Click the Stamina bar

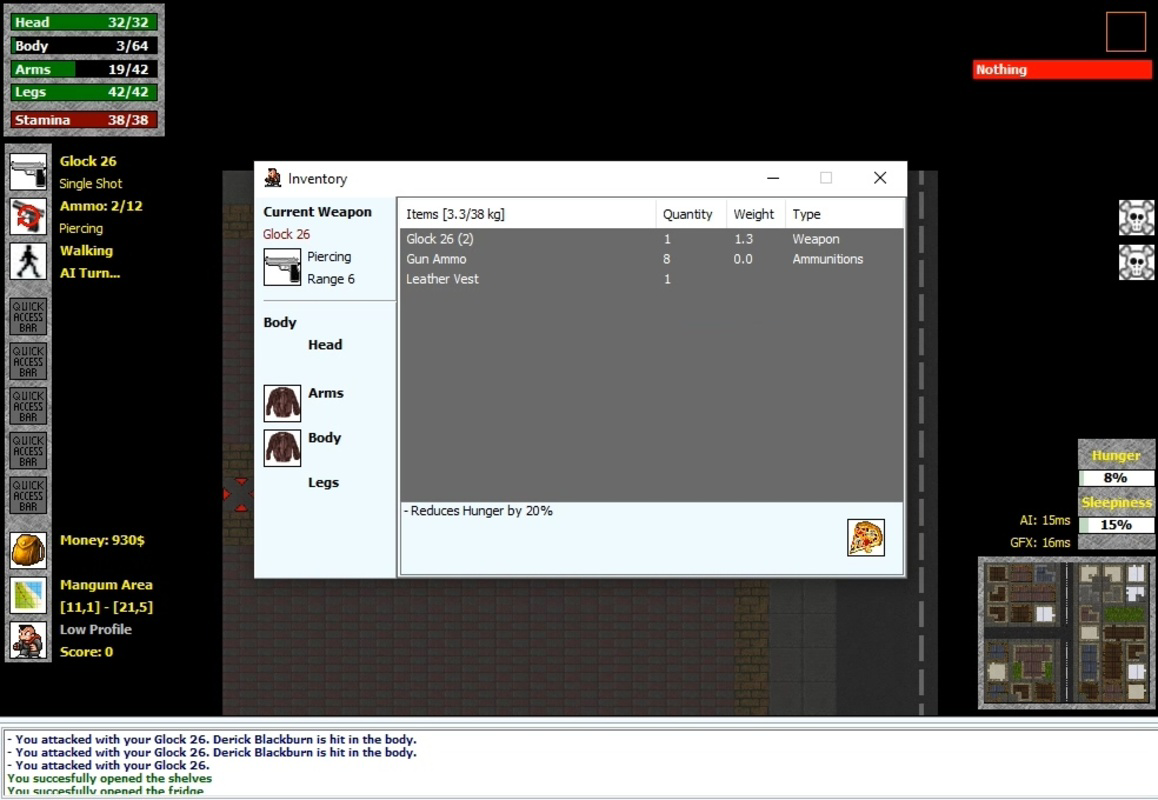[x=83, y=120]
